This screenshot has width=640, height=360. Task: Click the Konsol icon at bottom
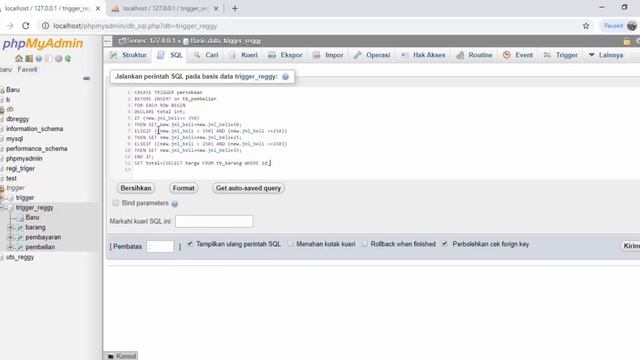[111, 356]
